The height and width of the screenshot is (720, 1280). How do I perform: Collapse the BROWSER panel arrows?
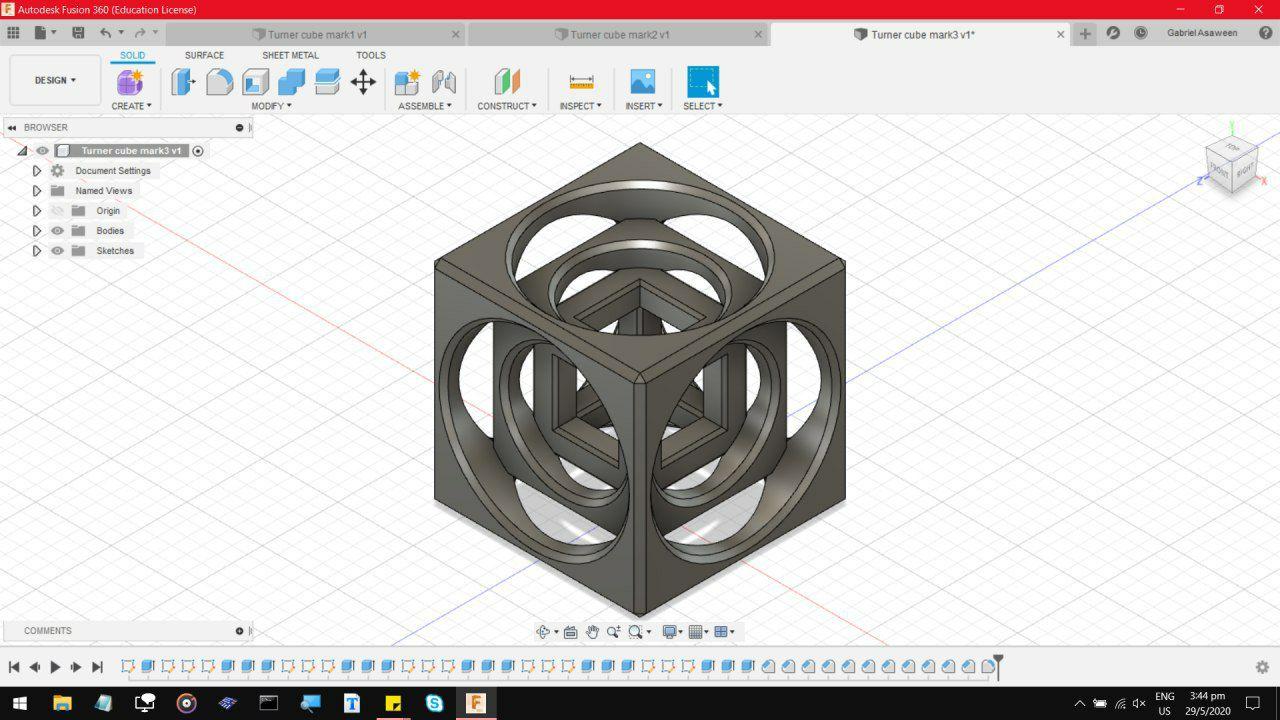(12, 128)
